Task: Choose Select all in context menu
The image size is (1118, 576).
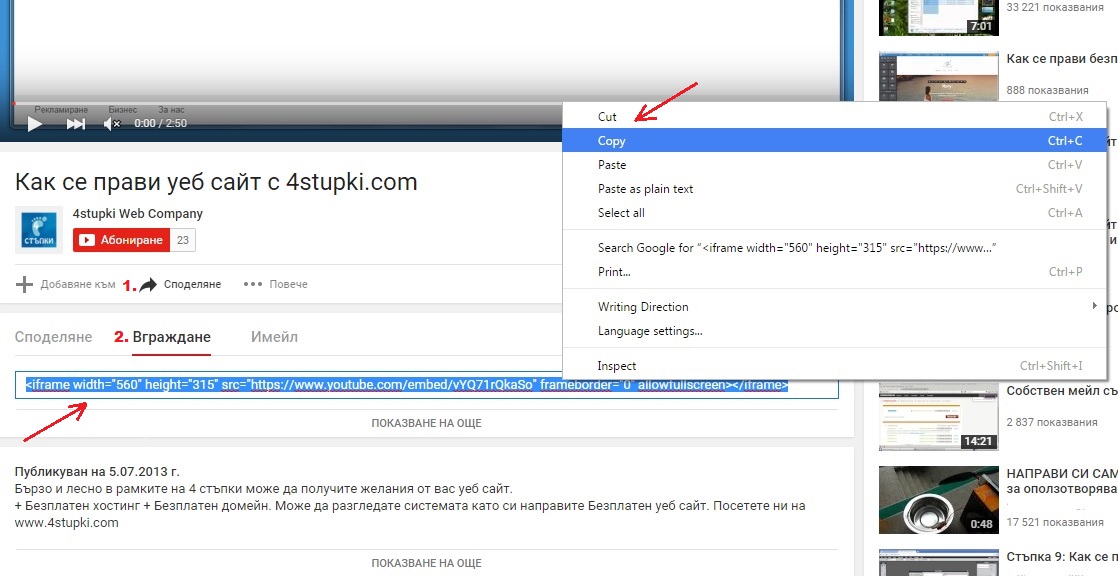Action: click(x=834, y=212)
